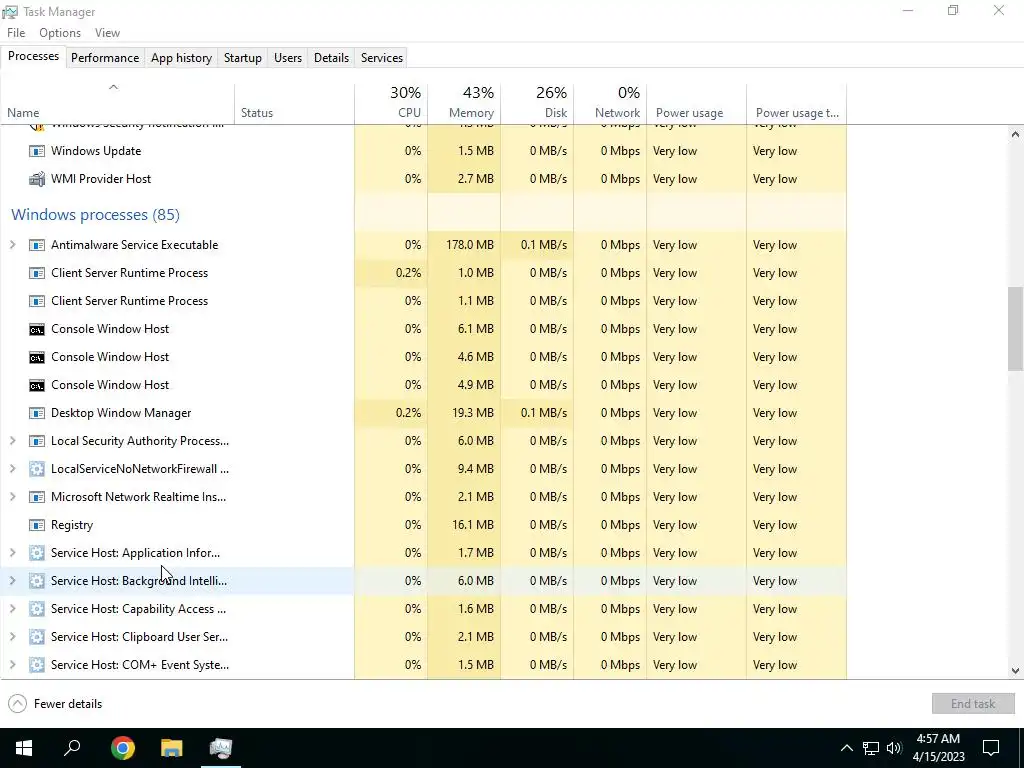The height and width of the screenshot is (768, 1024).
Task: Expand Service Host: Application Information
Action: pyautogui.click(x=12, y=553)
